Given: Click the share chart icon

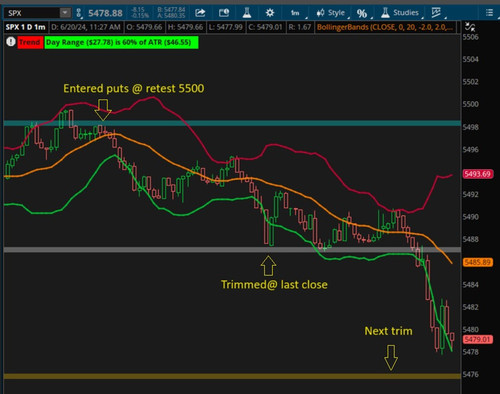Looking at the screenshot, I should tap(200, 13).
